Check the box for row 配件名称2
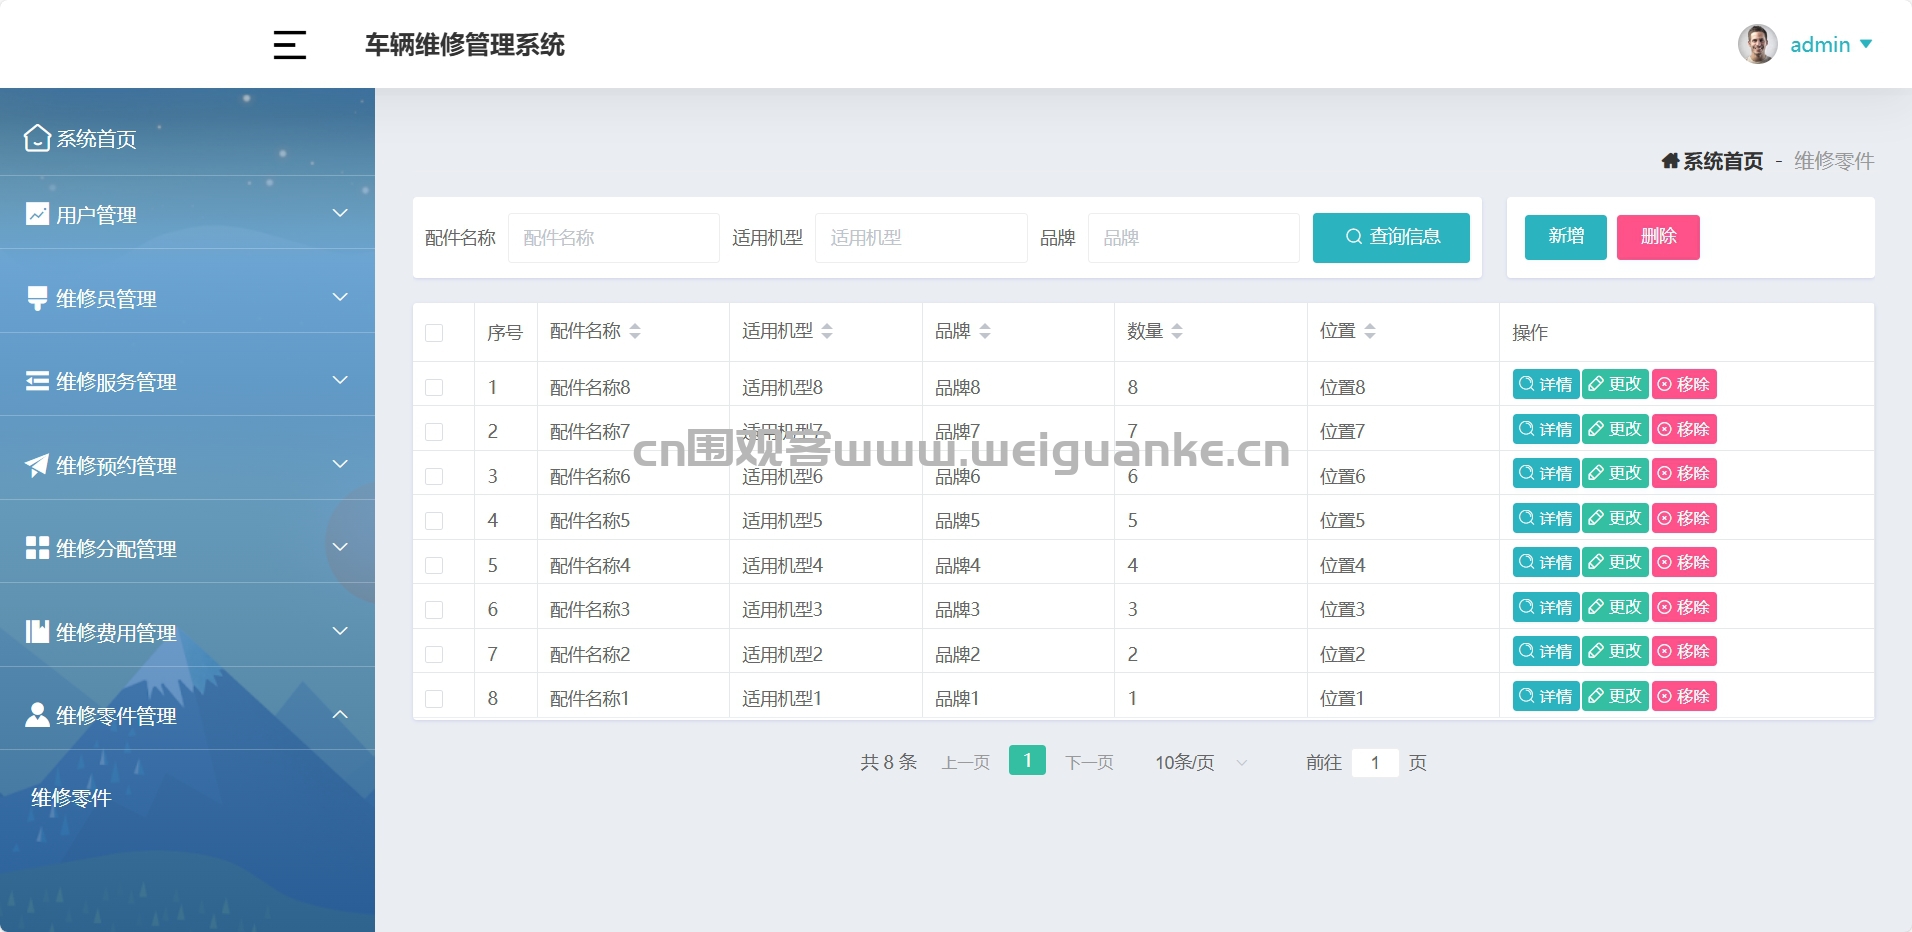This screenshot has width=1912, height=932. (x=434, y=654)
